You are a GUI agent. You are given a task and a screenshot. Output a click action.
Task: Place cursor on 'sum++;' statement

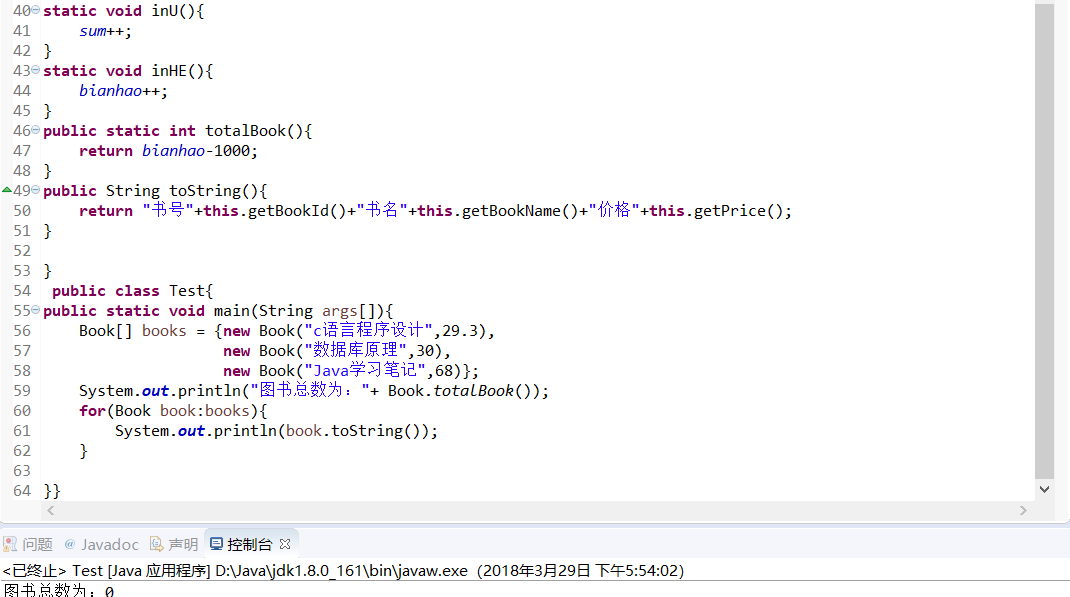pyautogui.click(x=105, y=31)
